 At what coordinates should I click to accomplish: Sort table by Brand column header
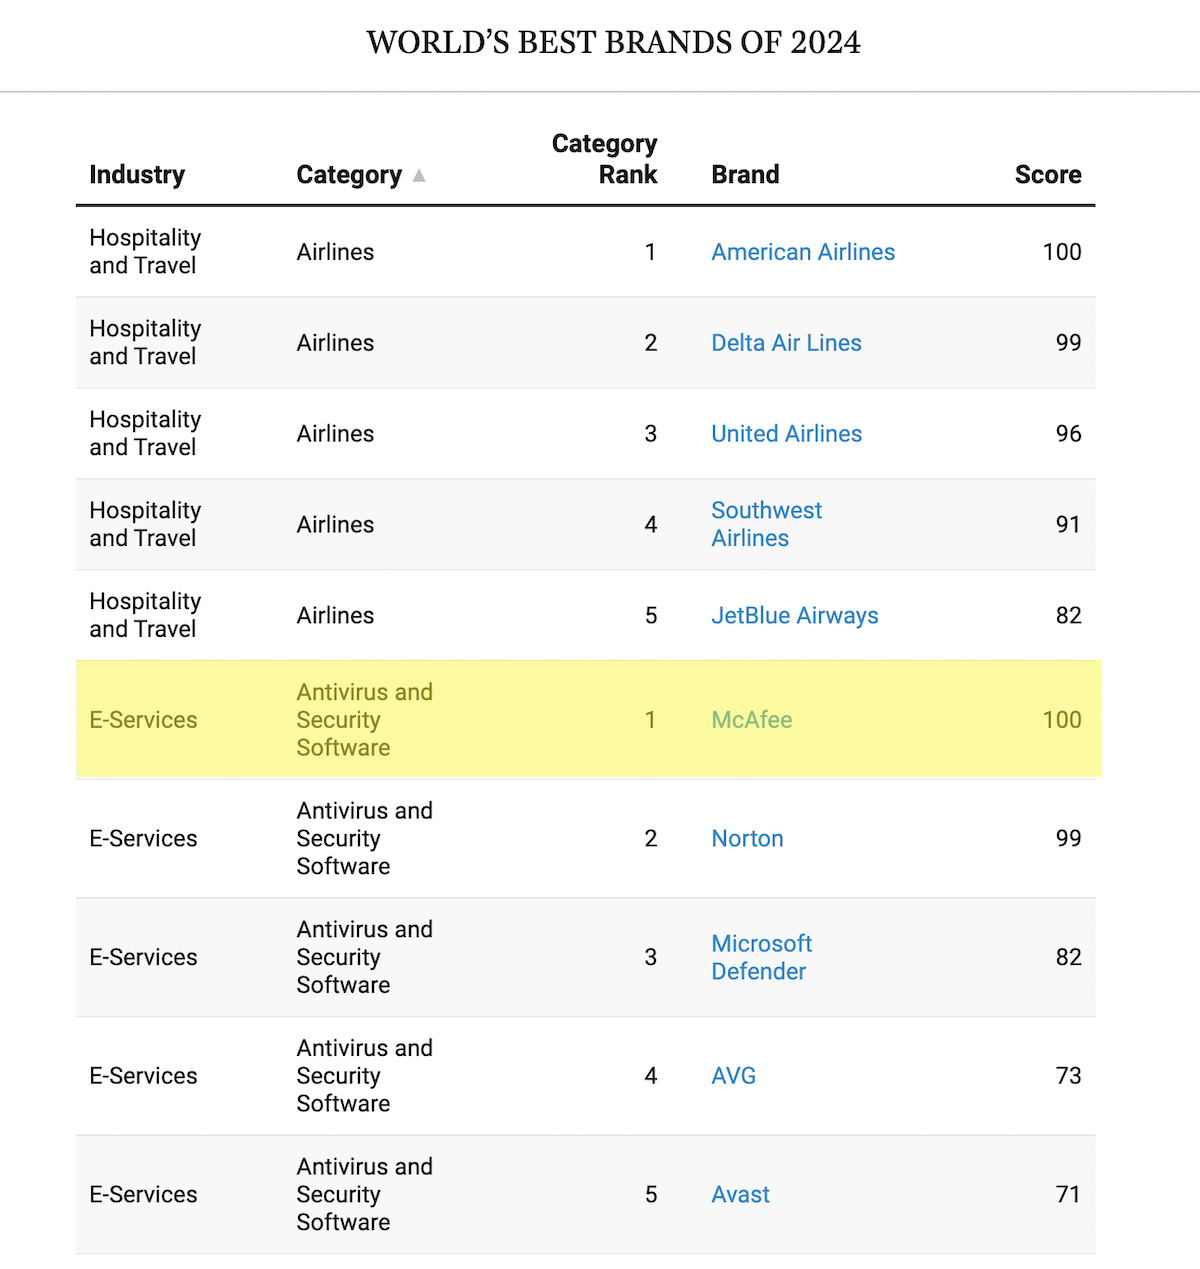(745, 175)
